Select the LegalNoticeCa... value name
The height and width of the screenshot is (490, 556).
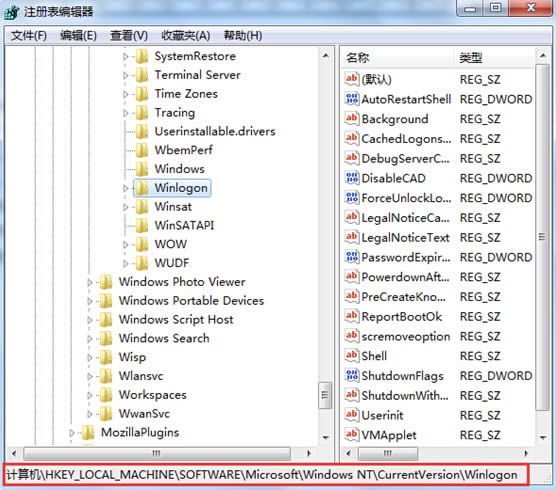405,218
